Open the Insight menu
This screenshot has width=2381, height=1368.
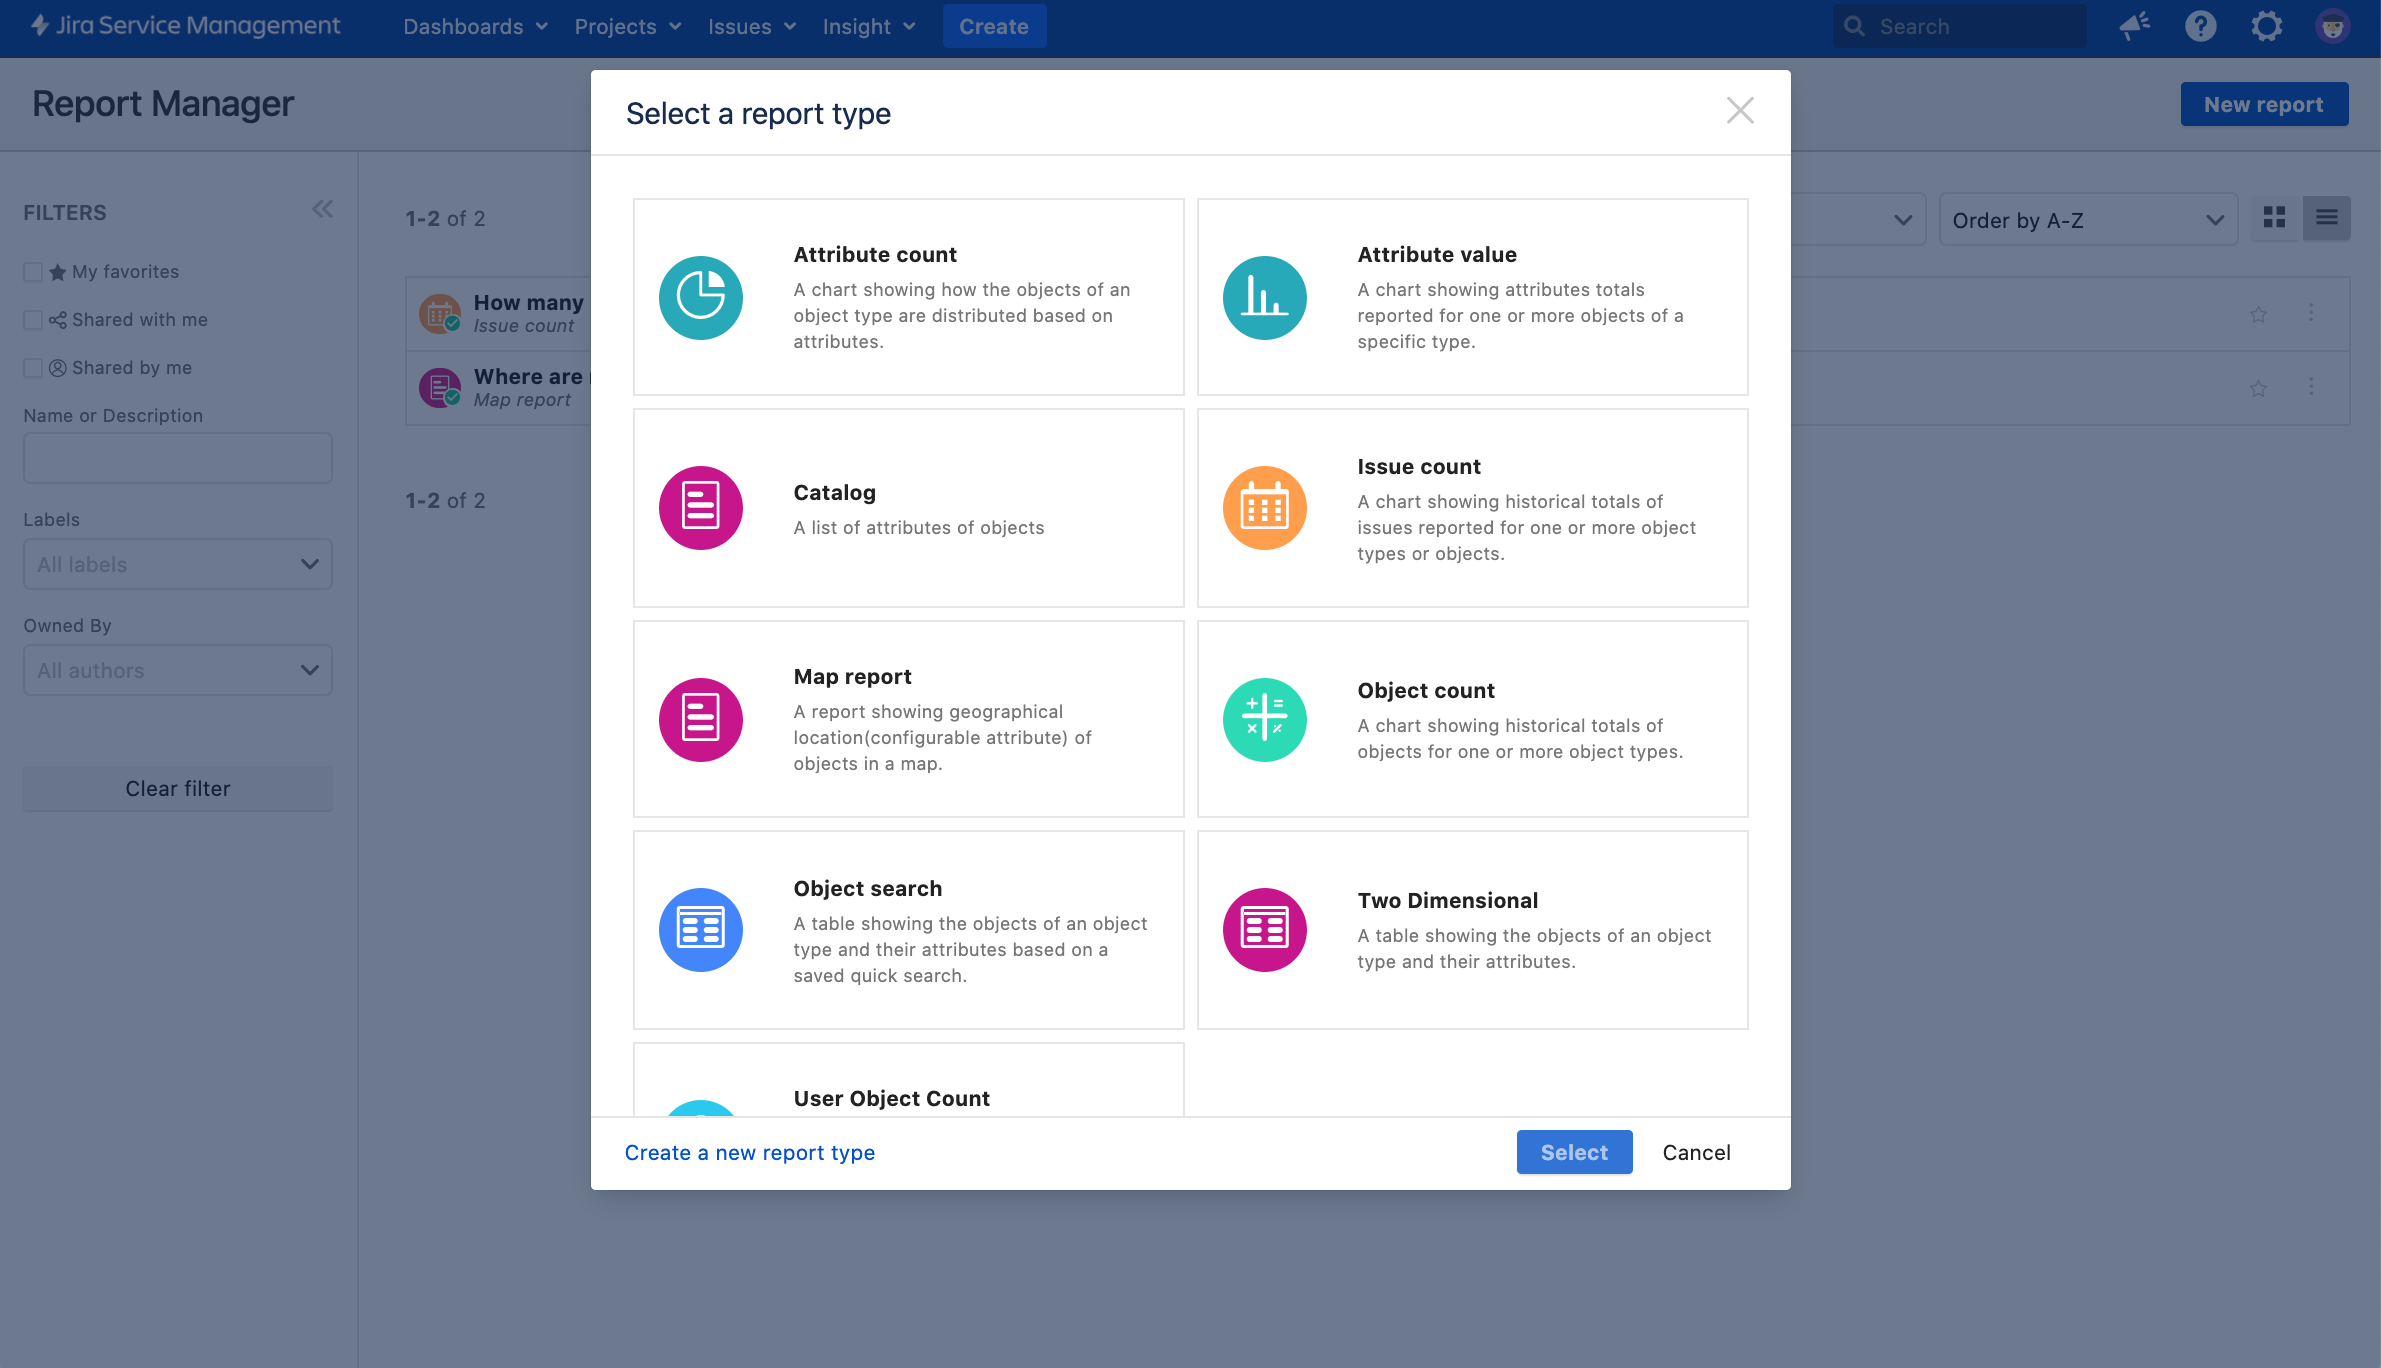coord(868,26)
